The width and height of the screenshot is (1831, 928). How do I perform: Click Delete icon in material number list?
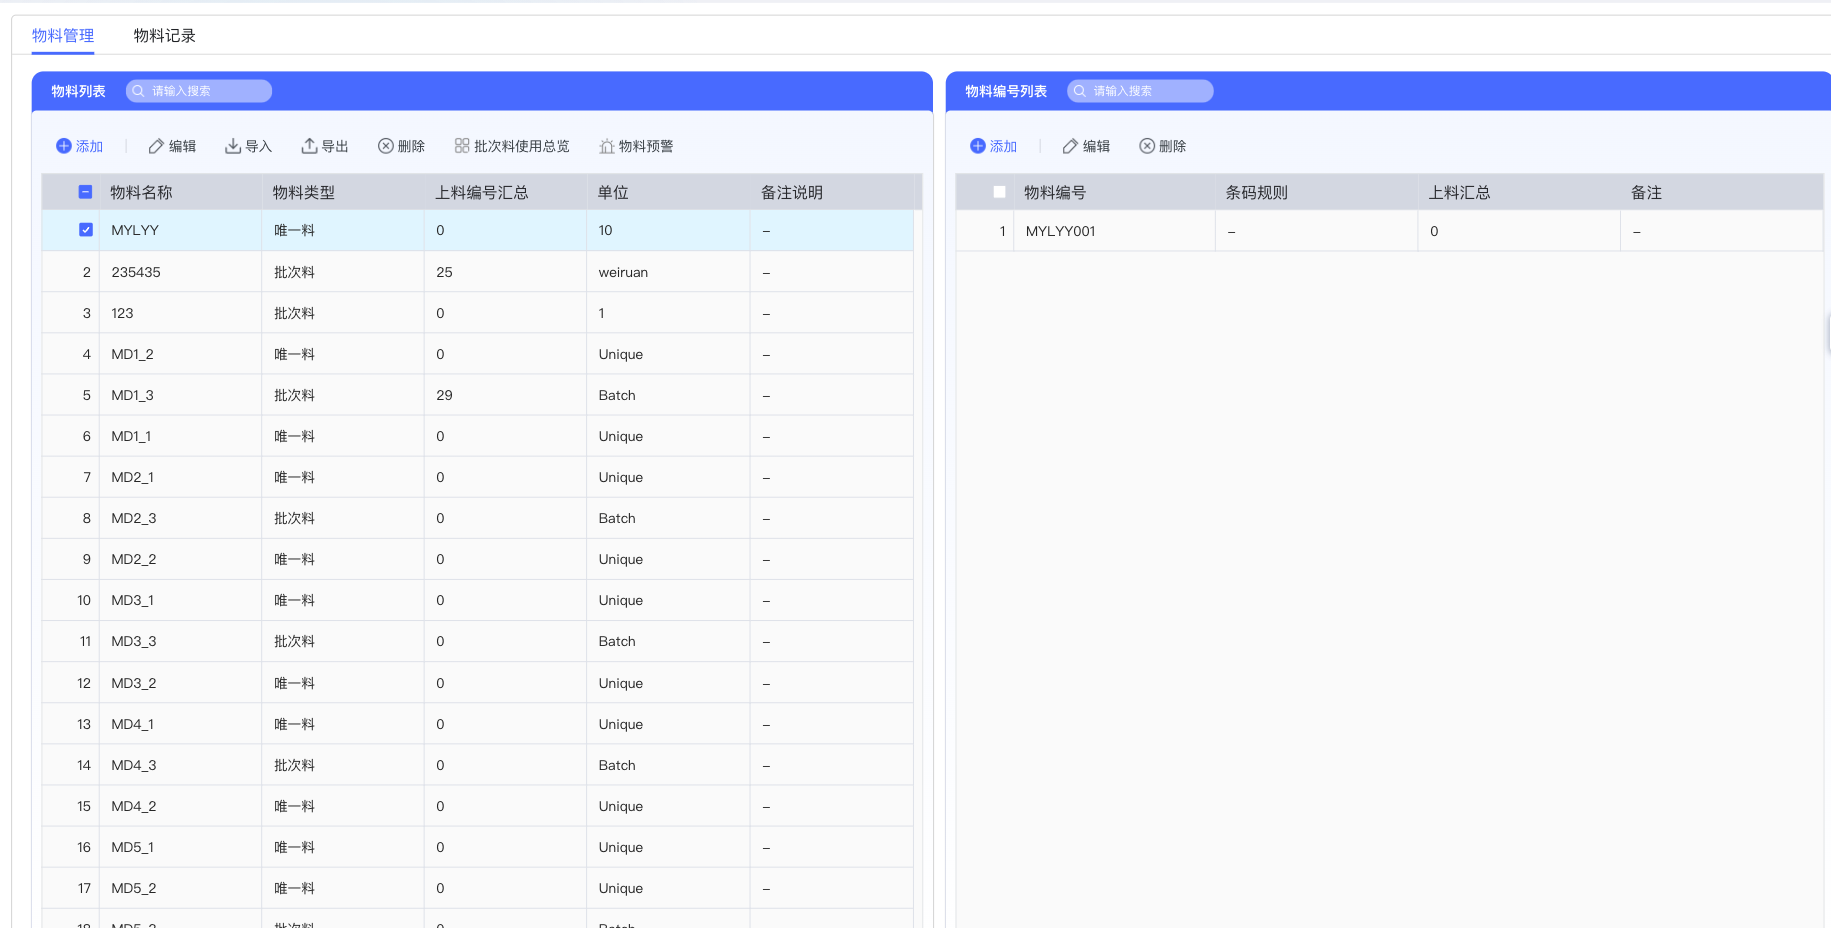(1147, 146)
